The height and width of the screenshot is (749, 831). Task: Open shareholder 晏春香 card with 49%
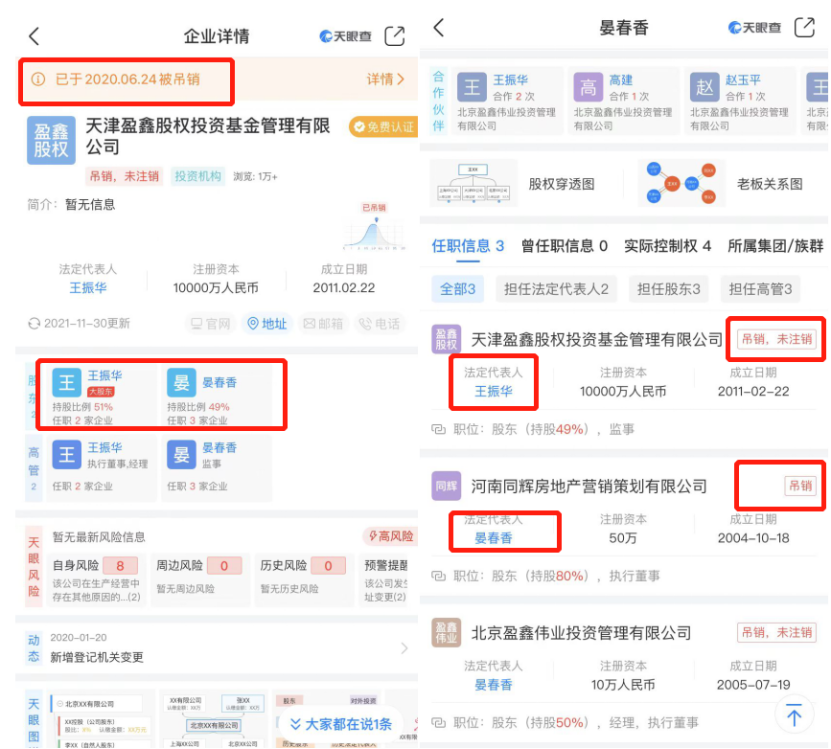218,396
